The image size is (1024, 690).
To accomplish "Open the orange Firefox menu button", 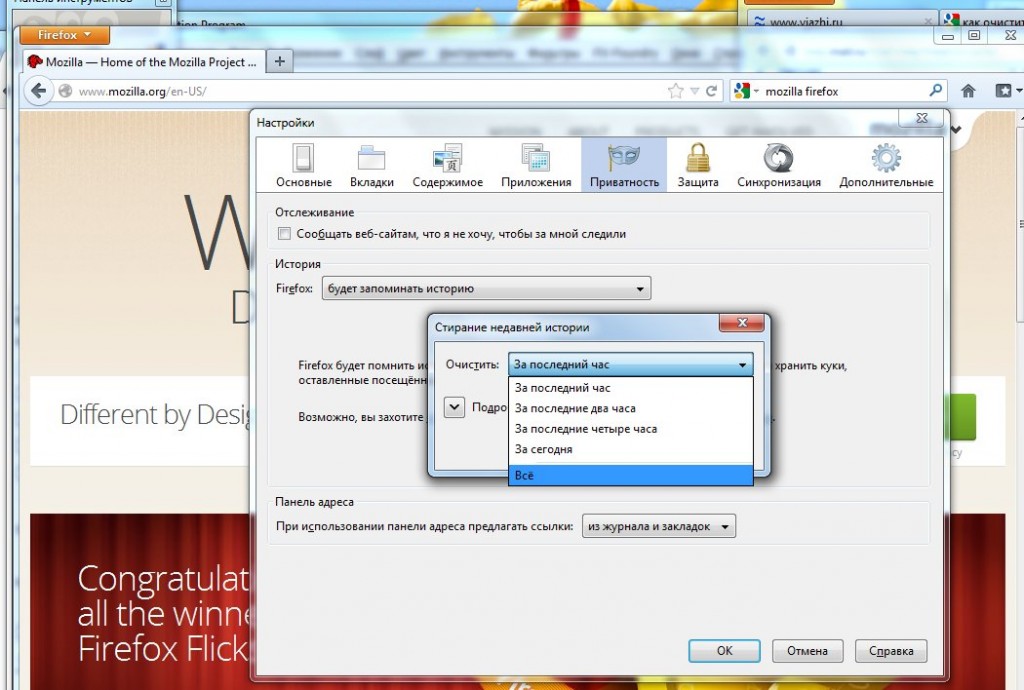I will (64, 35).
